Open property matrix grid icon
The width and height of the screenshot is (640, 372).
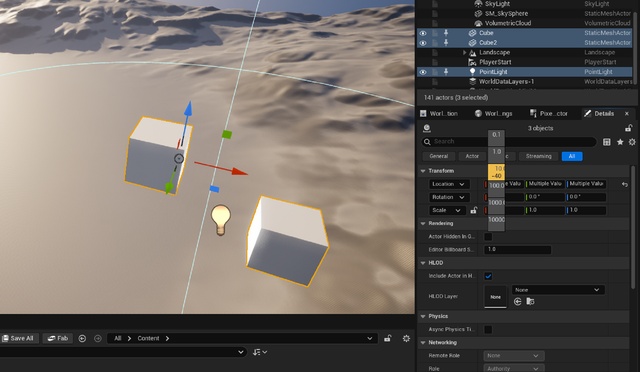(x=607, y=142)
